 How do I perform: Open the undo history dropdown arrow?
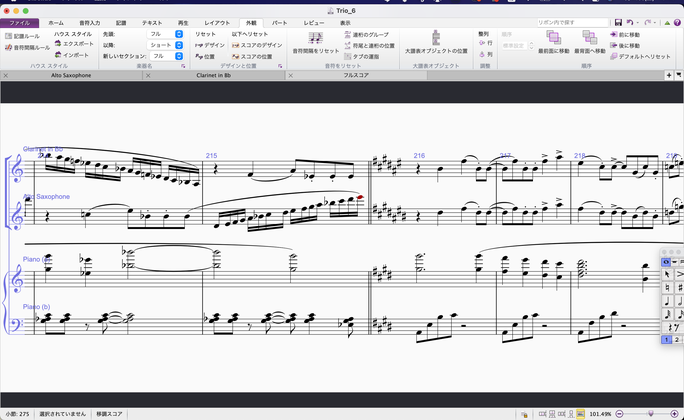[x=637, y=23]
